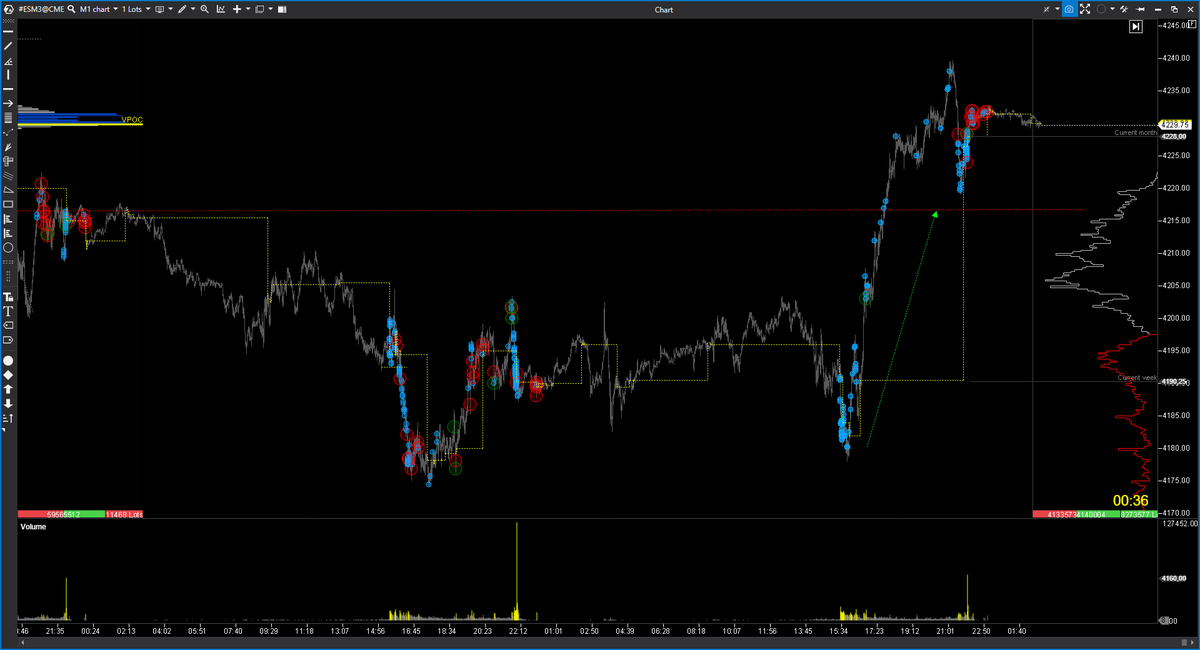Viewport: 1200px width, 650px height.
Task: Click the VPOC label on volume profile
Action: click(132, 120)
